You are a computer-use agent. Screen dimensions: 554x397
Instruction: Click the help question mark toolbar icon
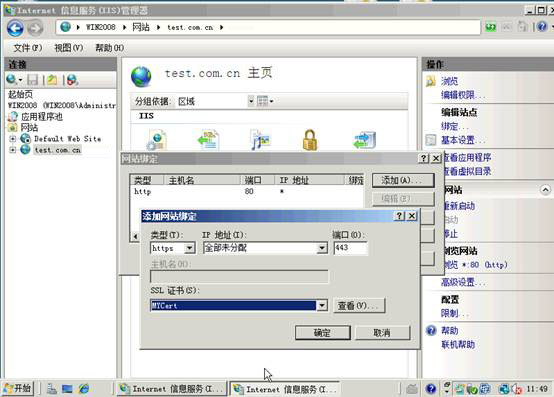[x=542, y=26]
